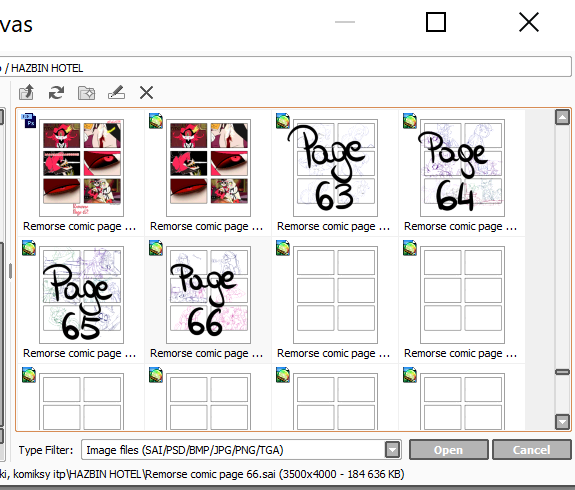Select the Page 64 sketch thumbnail
This screenshot has width=575, height=490.
pyautogui.click(x=462, y=168)
